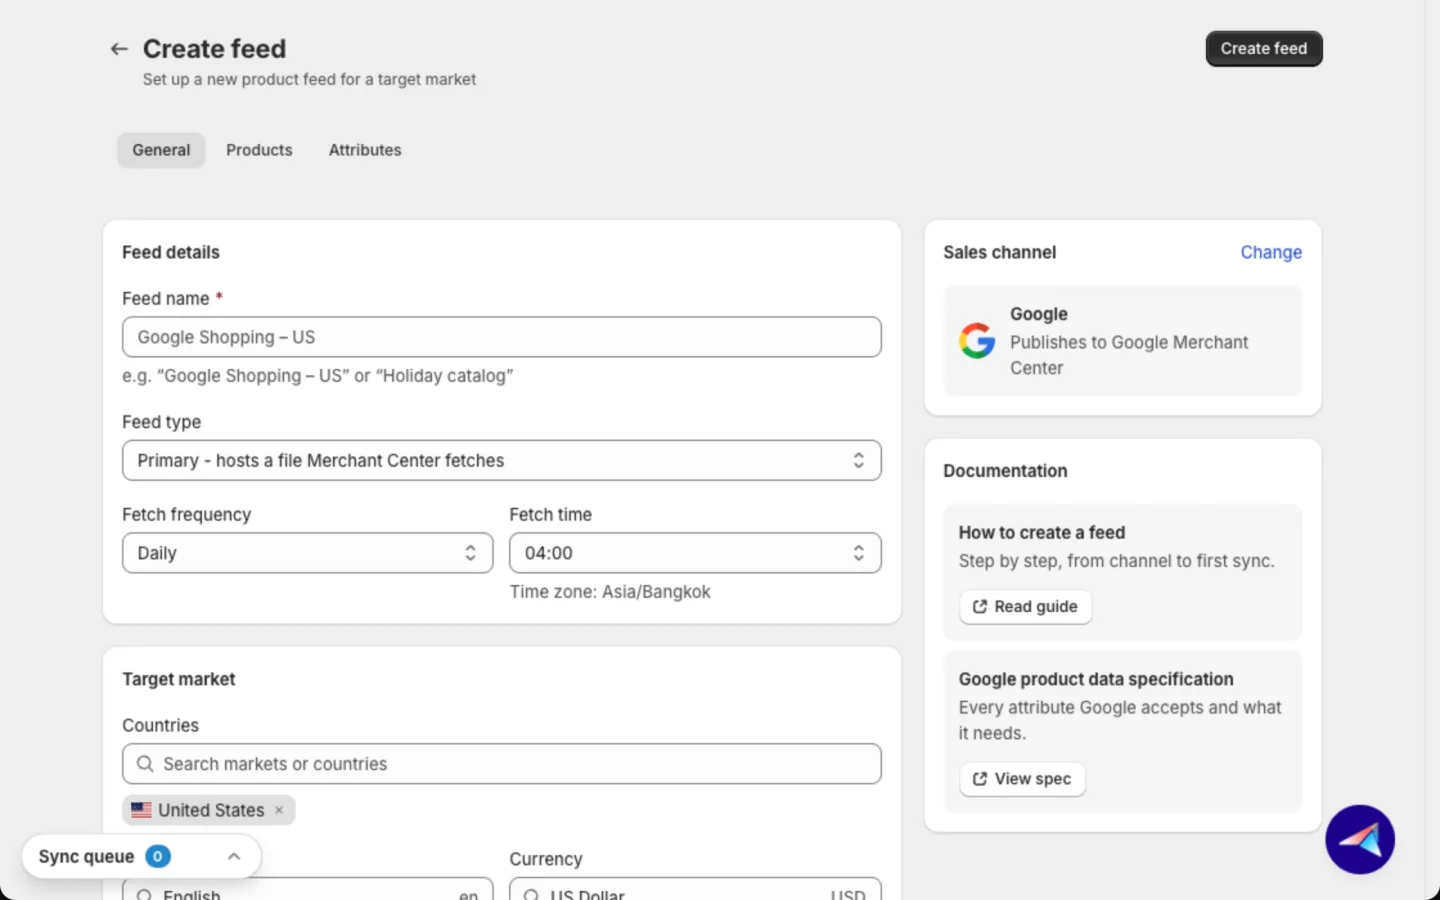Click the English language field
Image resolution: width=1440 pixels, height=900 pixels.
308,889
